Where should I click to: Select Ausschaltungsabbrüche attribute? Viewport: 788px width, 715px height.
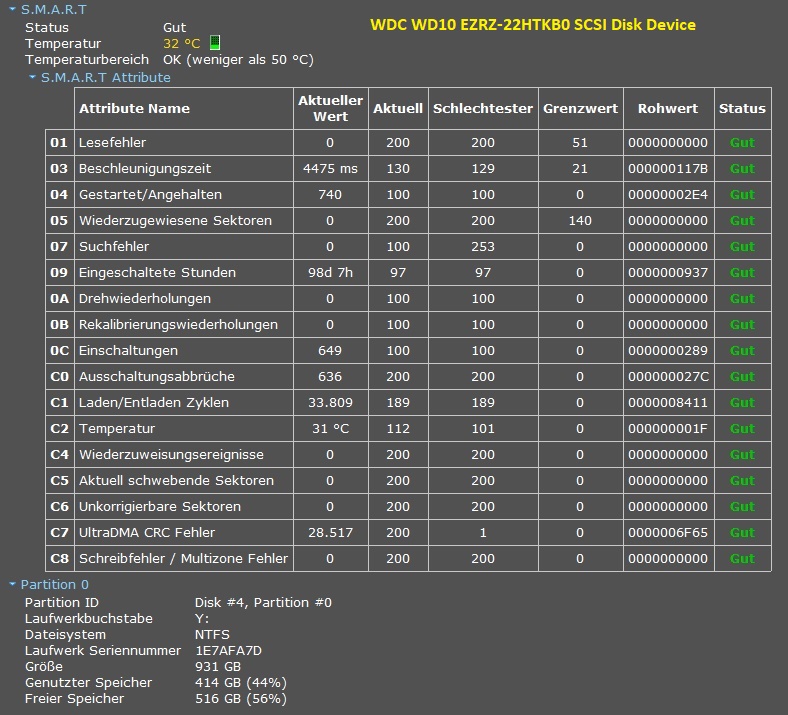coord(157,377)
